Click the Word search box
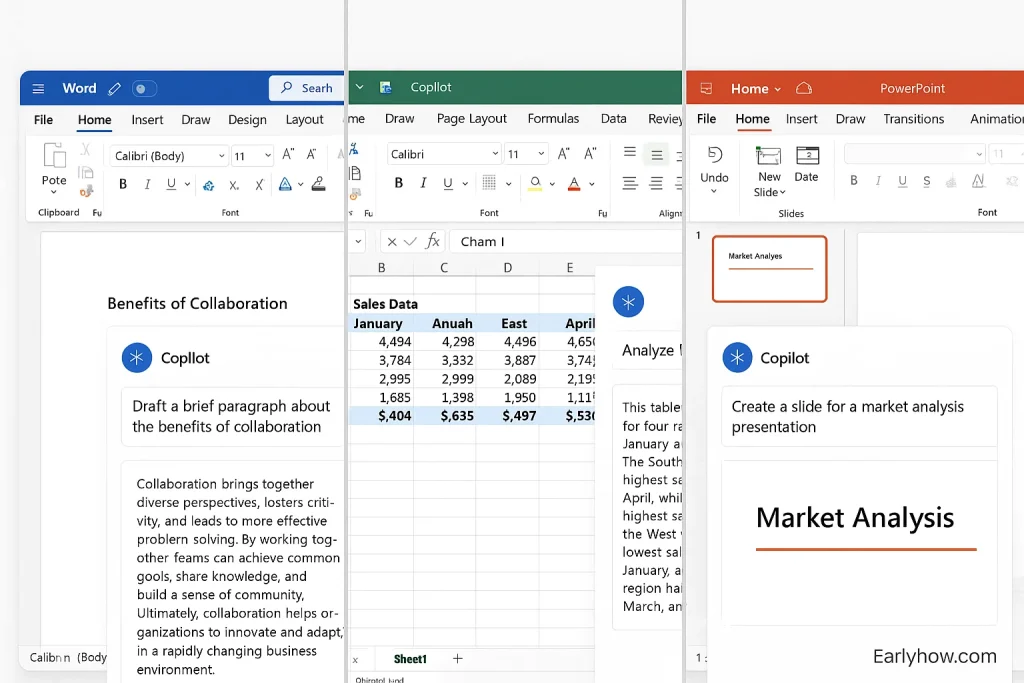 [x=306, y=88]
